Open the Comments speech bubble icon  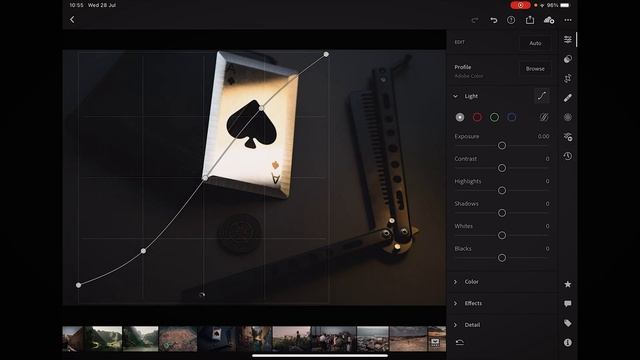[x=568, y=304]
